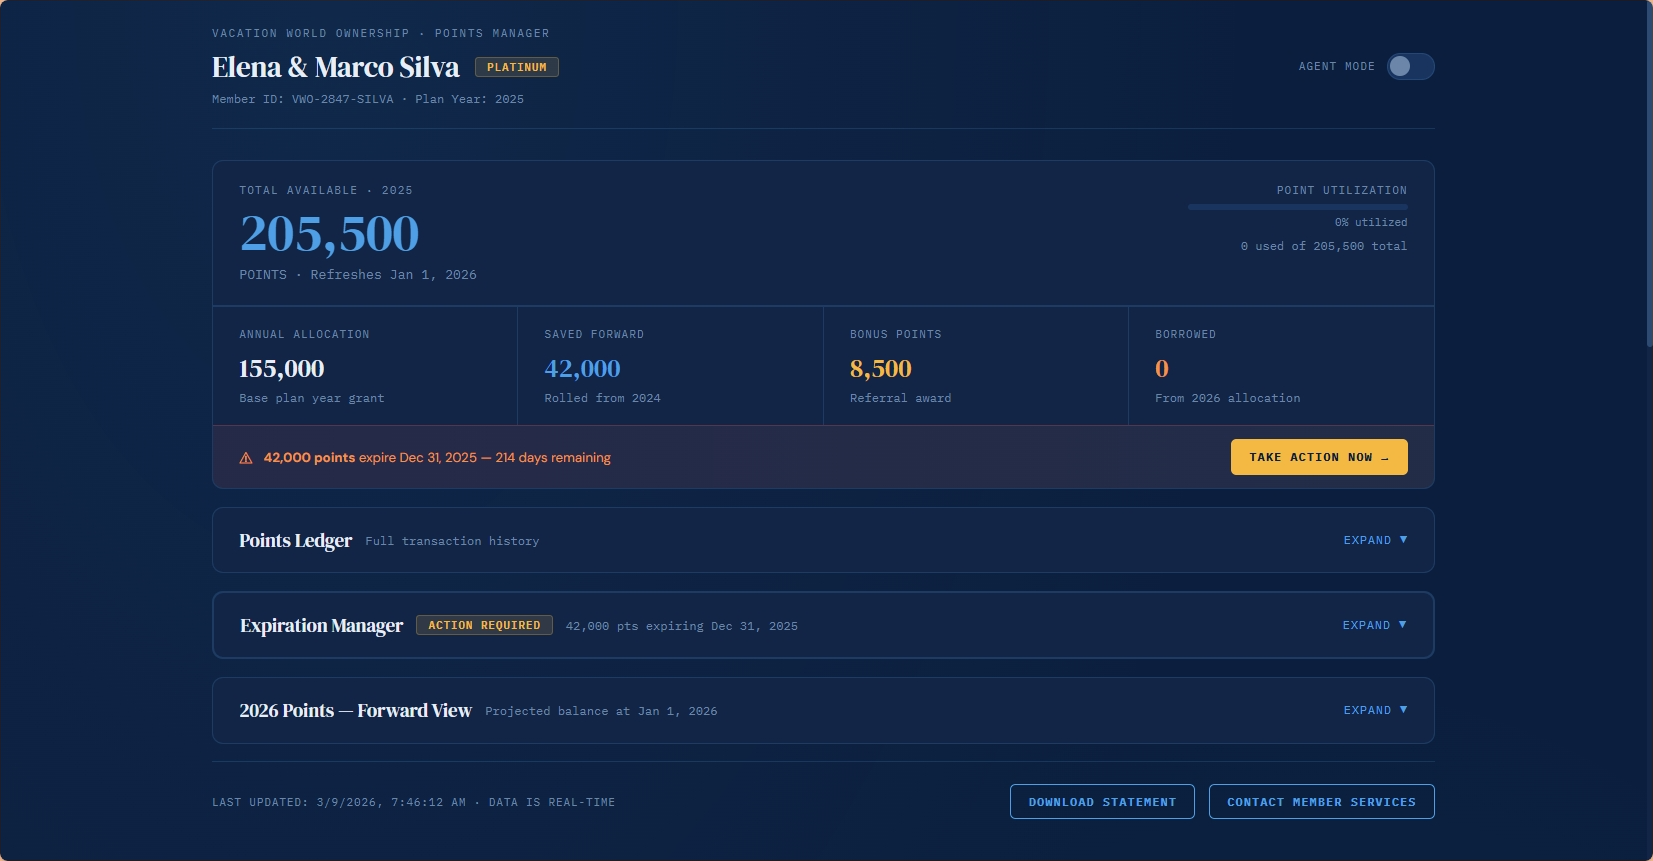Viewport: 1653px width, 861px height.
Task: Click the Action Required badge
Action: (x=484, y=625)
